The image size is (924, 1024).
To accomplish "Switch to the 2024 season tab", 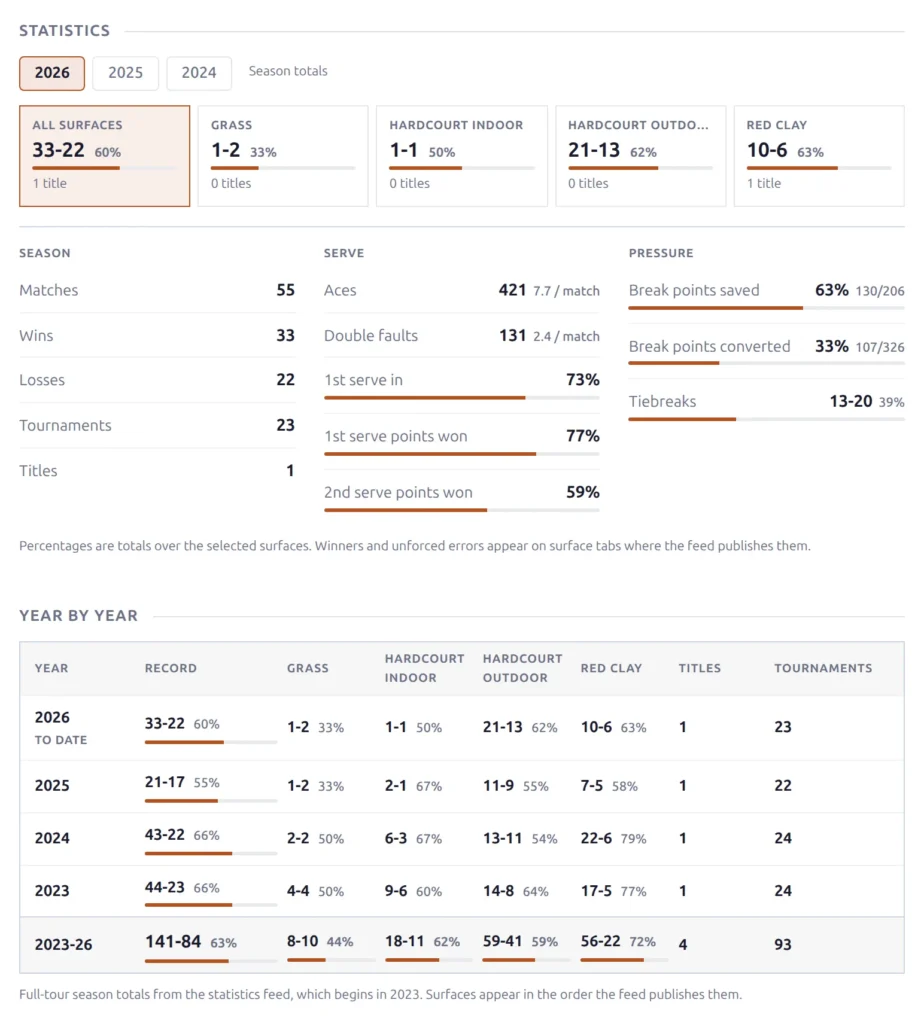I will pyautogui.click(x=199, y=73).
